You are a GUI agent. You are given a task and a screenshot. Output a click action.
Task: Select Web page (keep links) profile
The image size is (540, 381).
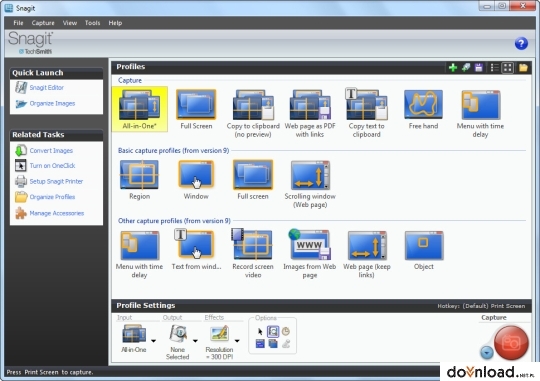pyautogui.click(x=366, y=255)
